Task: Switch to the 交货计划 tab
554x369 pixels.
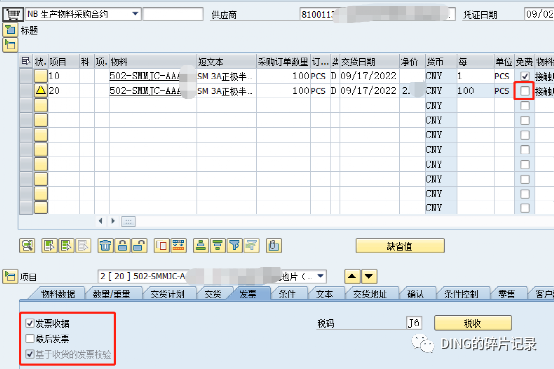Action: point(168,294)
